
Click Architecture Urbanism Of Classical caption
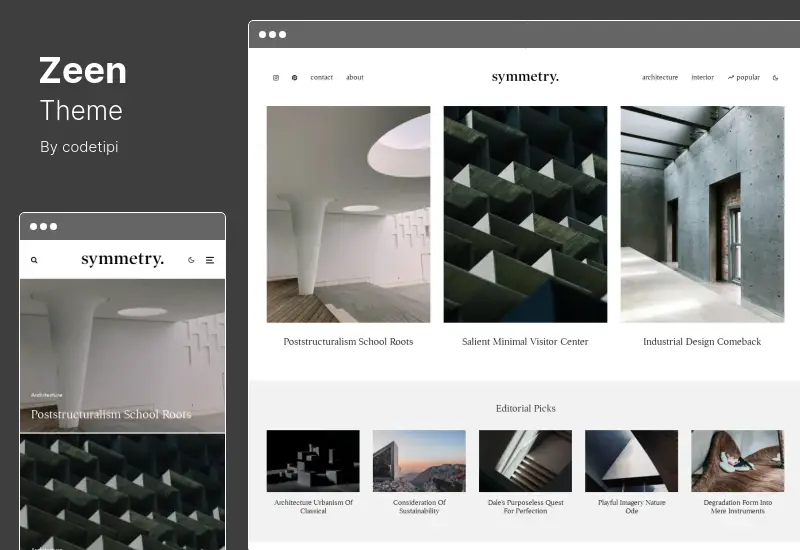coord(313,506)
